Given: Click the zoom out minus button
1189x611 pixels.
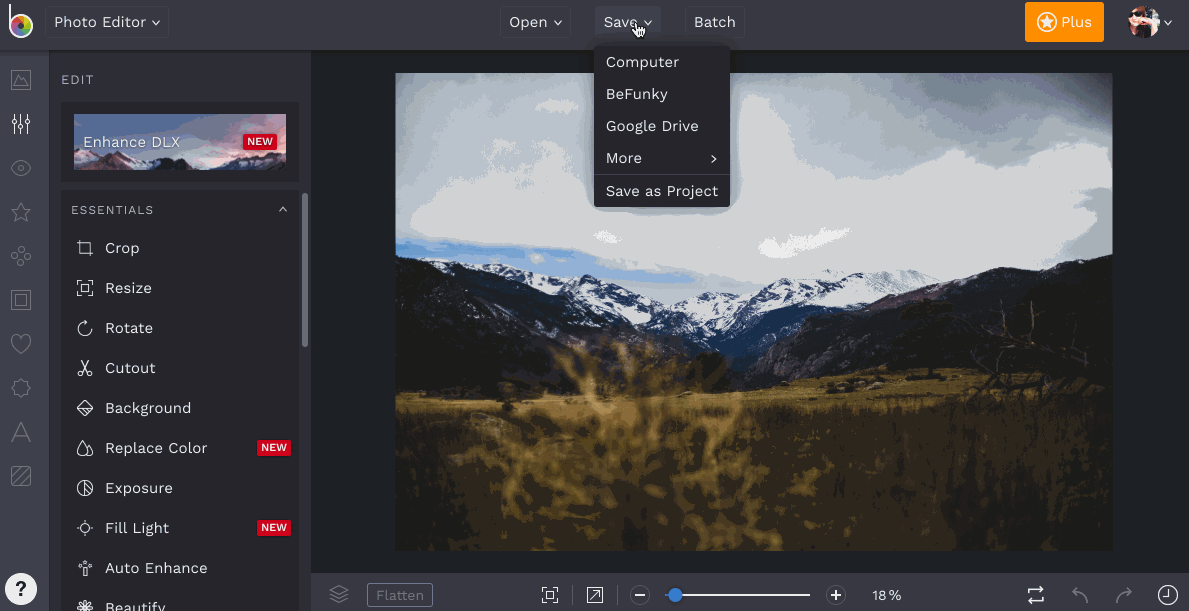Looking at the screenshot, I should click(x=640, y=595).
